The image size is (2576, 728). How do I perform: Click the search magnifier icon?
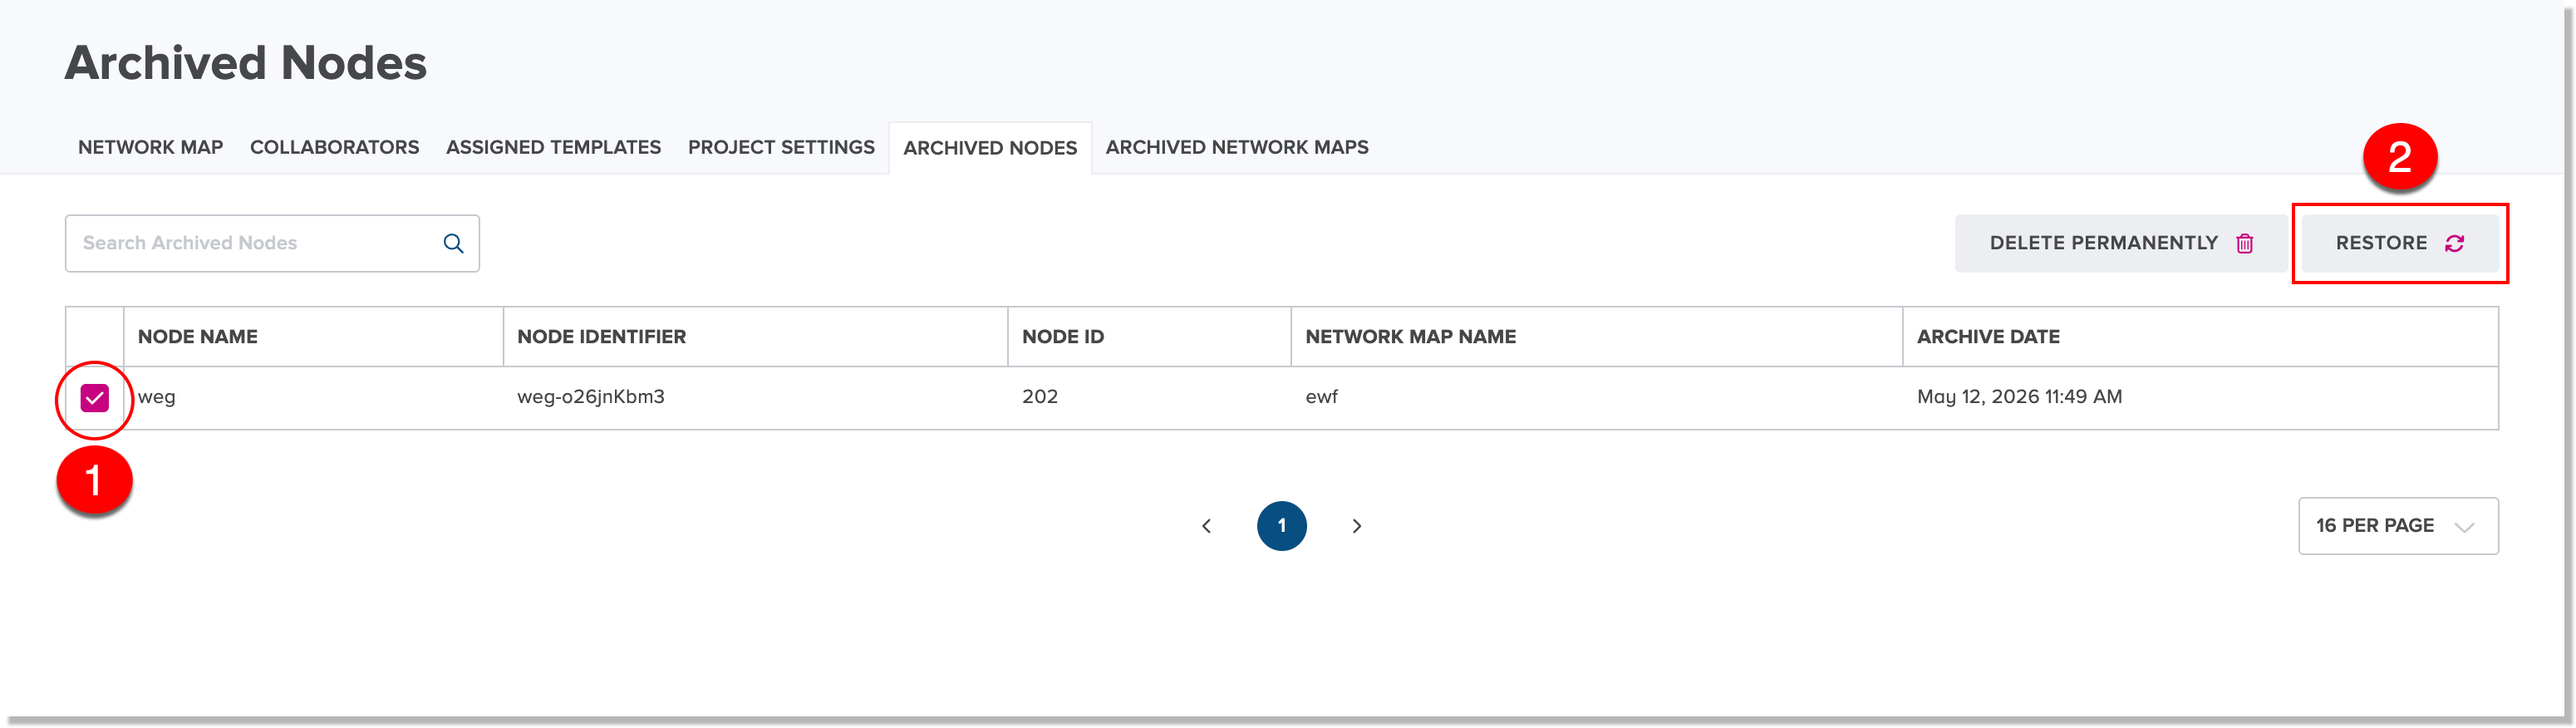point(453,243)
